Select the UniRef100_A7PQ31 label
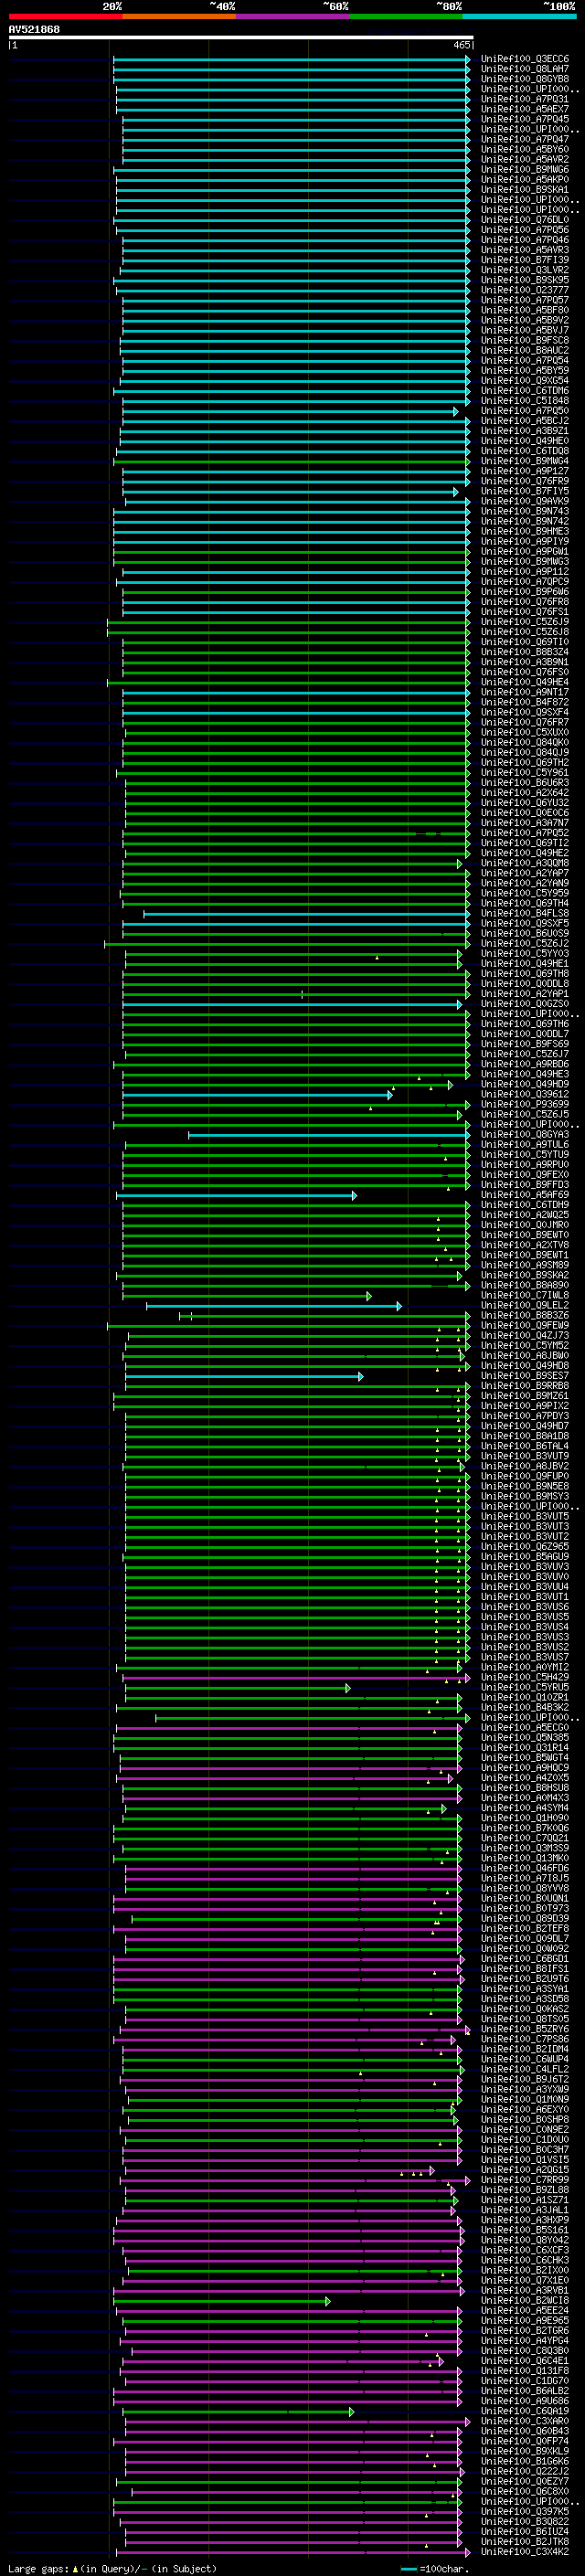Screen dimensions: 585x2576 [525, 99]
